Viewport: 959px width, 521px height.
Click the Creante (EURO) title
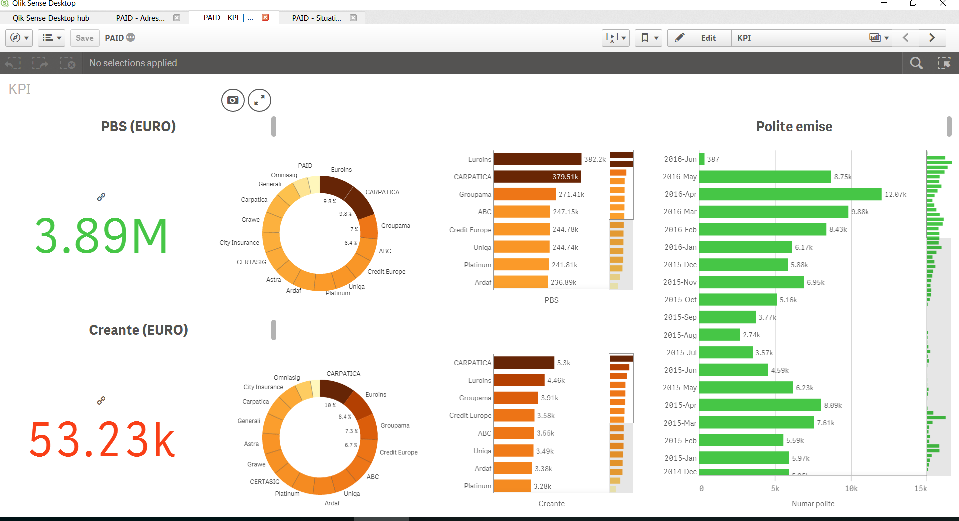(x=138, y=330)
